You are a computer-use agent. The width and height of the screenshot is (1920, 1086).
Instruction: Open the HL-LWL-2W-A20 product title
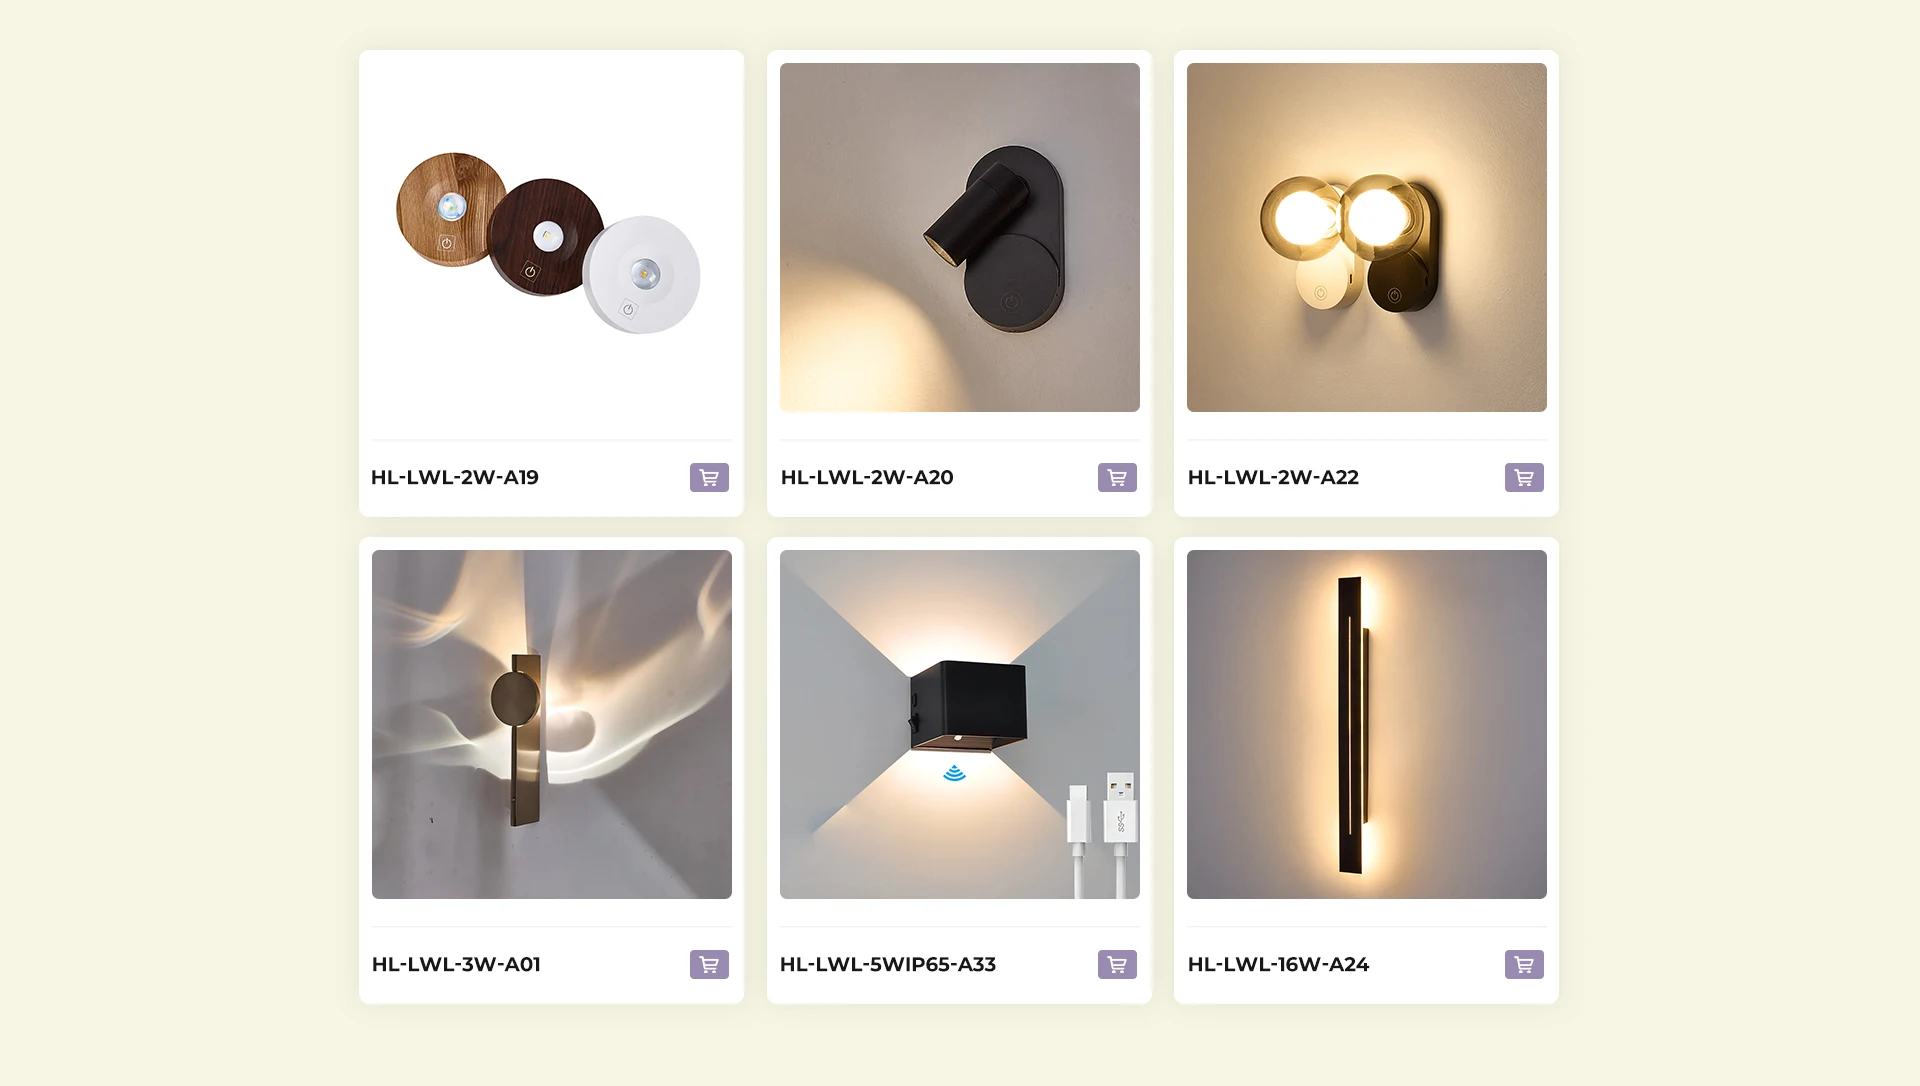(x=867, y=478)
